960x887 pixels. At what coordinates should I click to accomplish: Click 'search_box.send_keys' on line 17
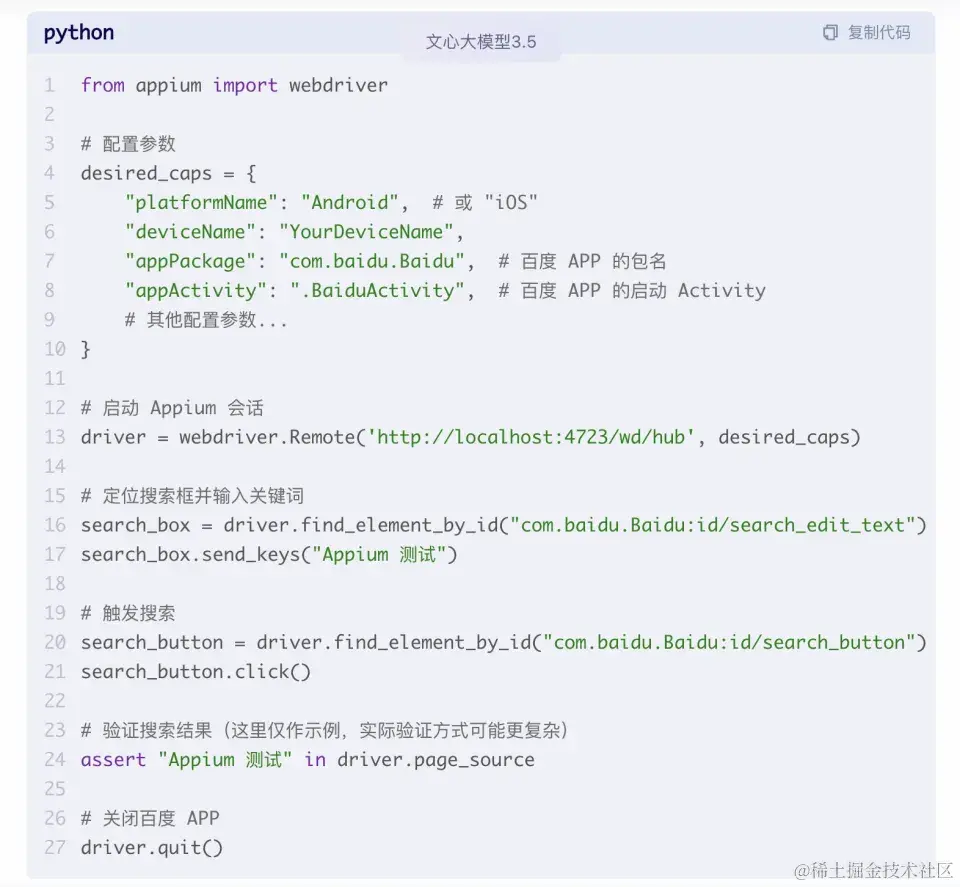click(190, 555)
